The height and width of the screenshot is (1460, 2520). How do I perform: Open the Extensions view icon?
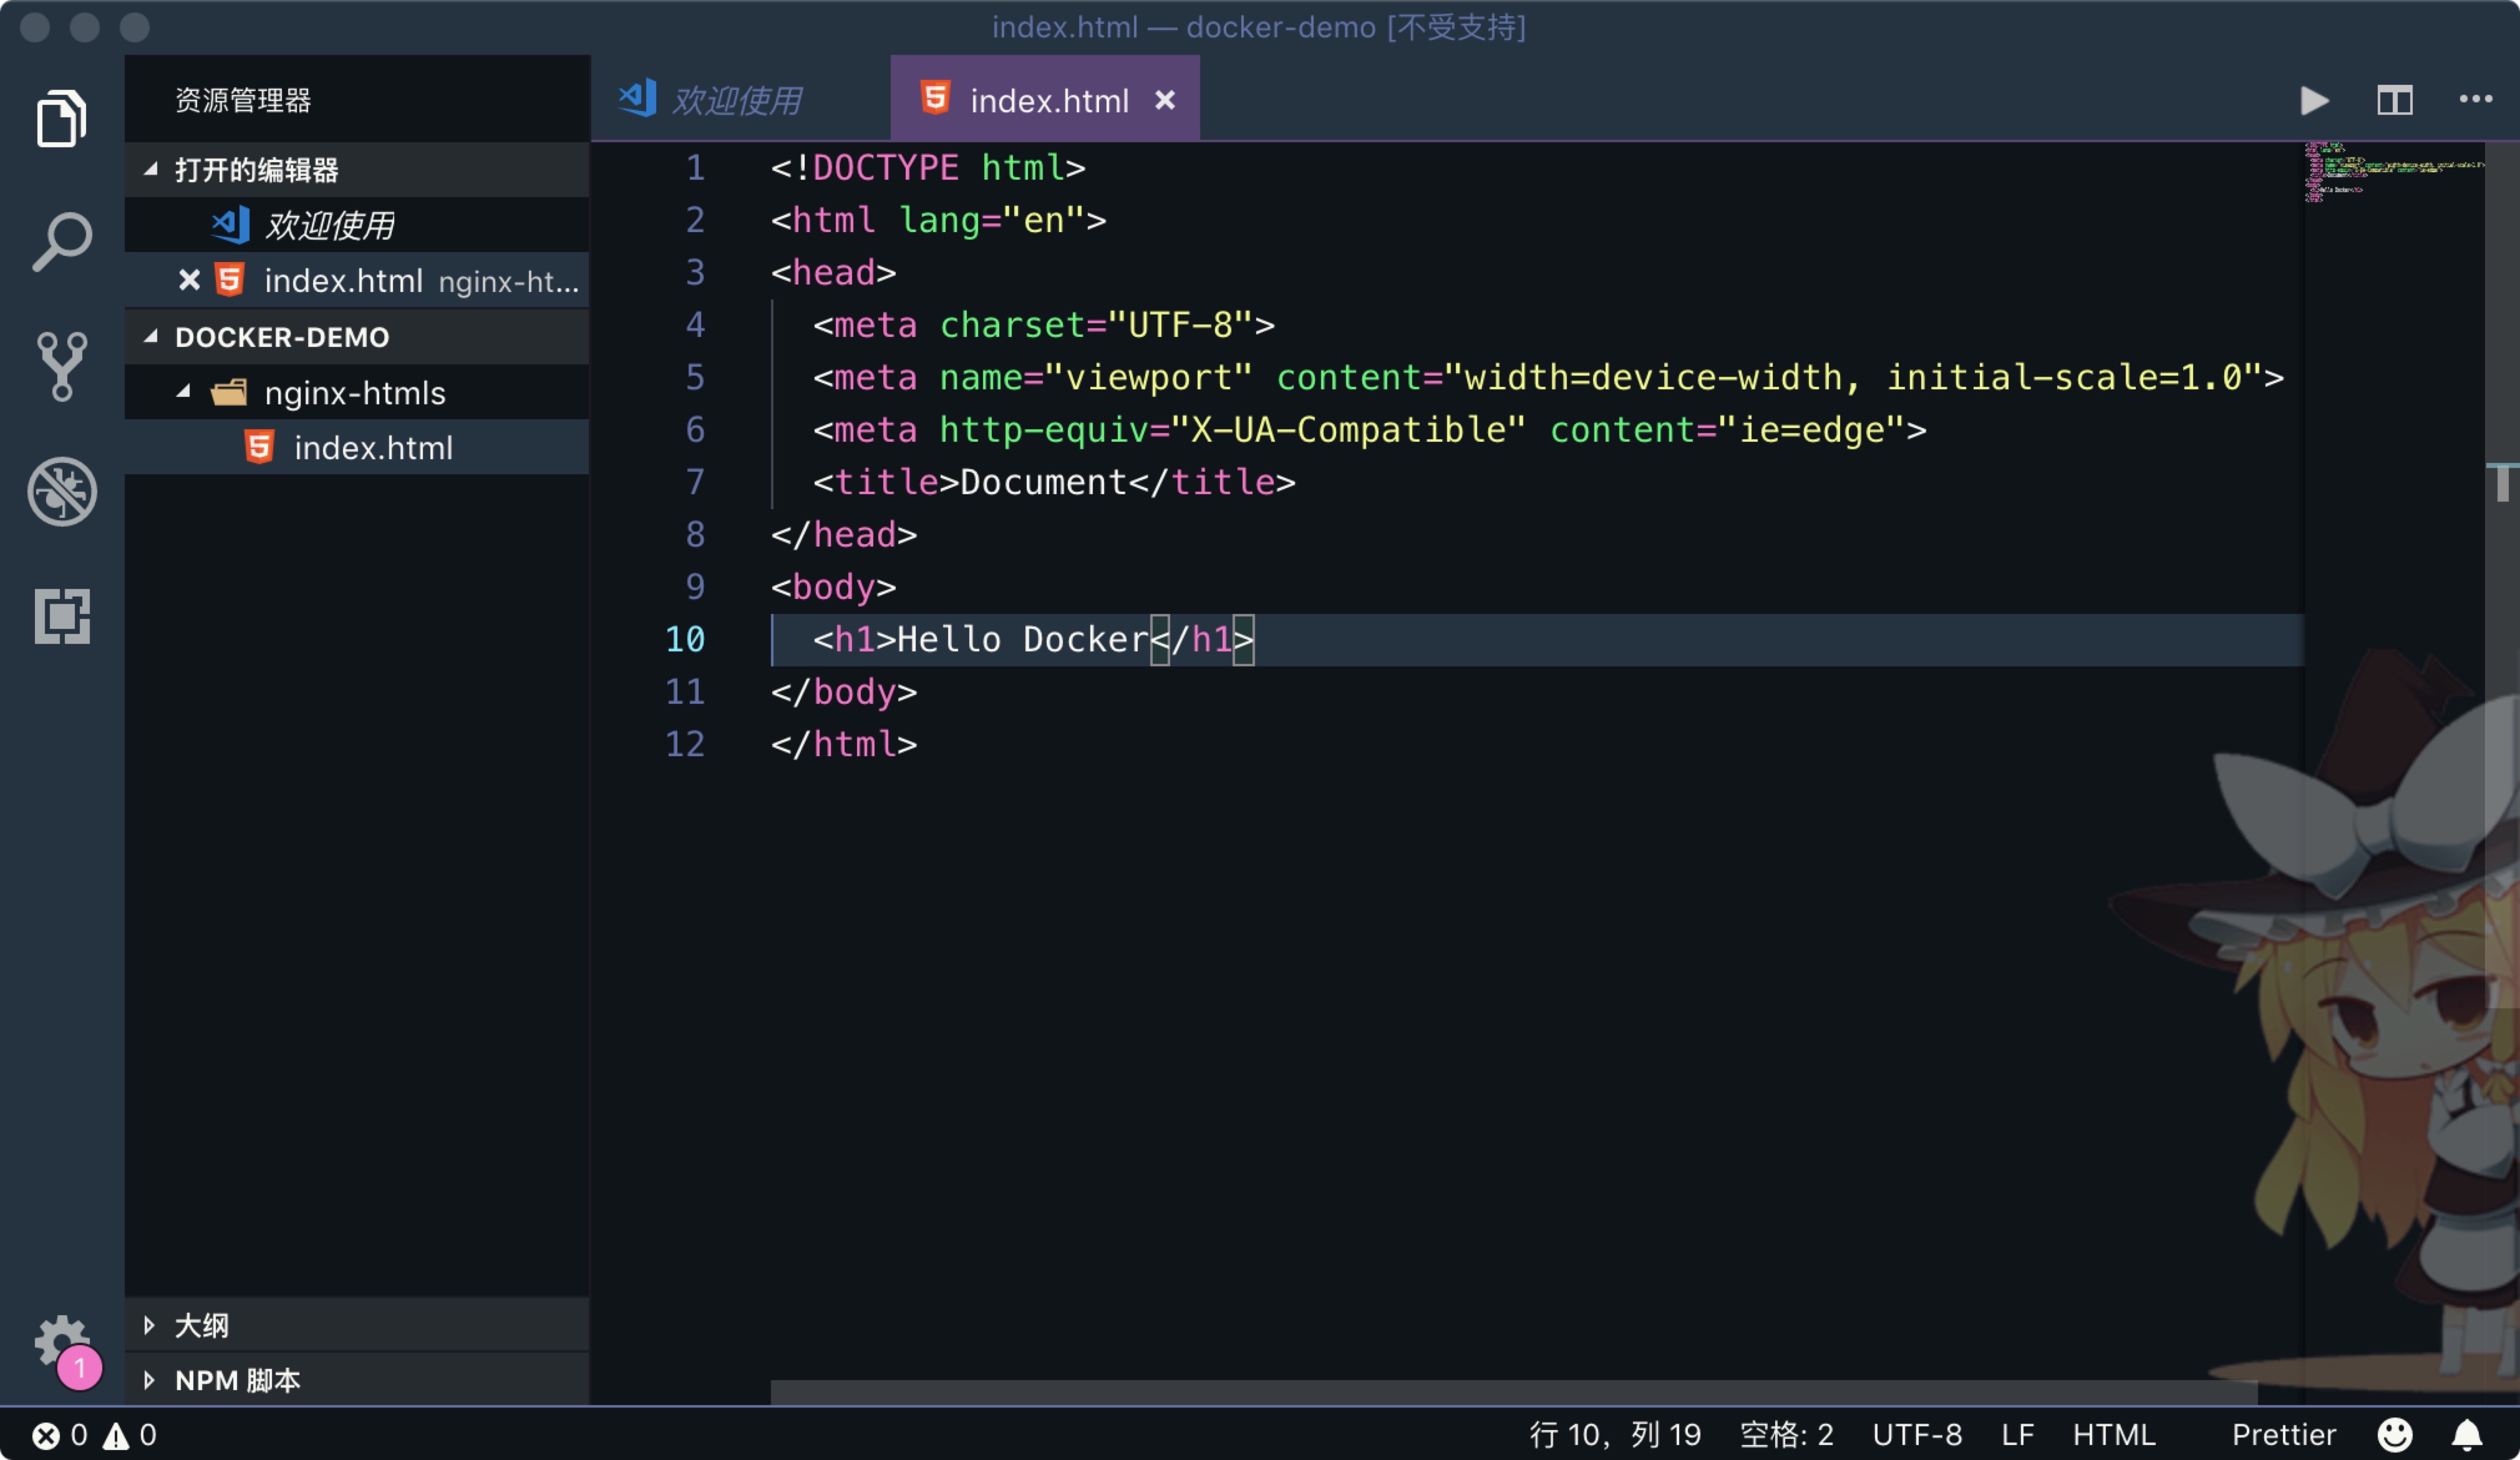(62, 615)
